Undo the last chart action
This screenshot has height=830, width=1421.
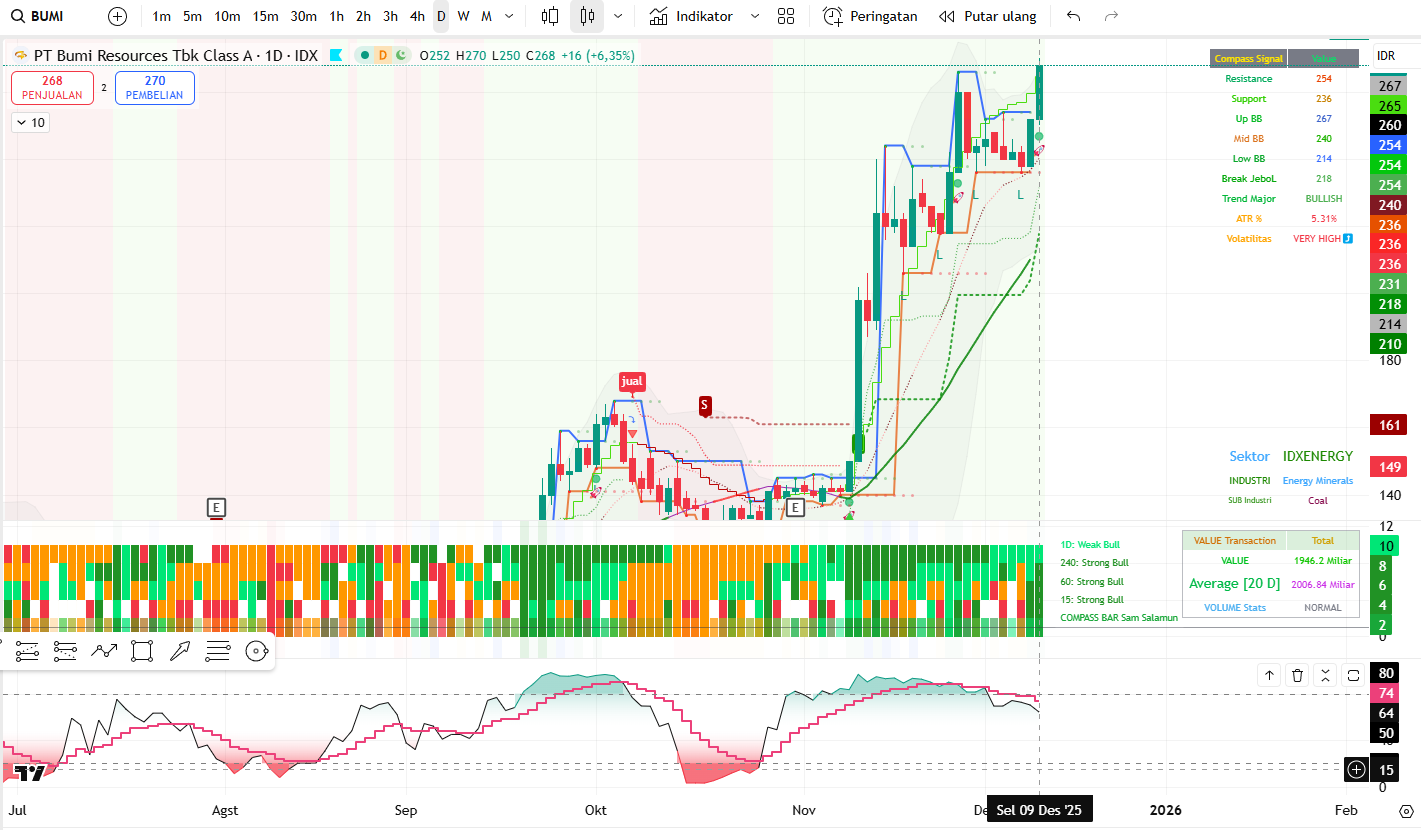pyautogui.click(x=1074, y=16)
